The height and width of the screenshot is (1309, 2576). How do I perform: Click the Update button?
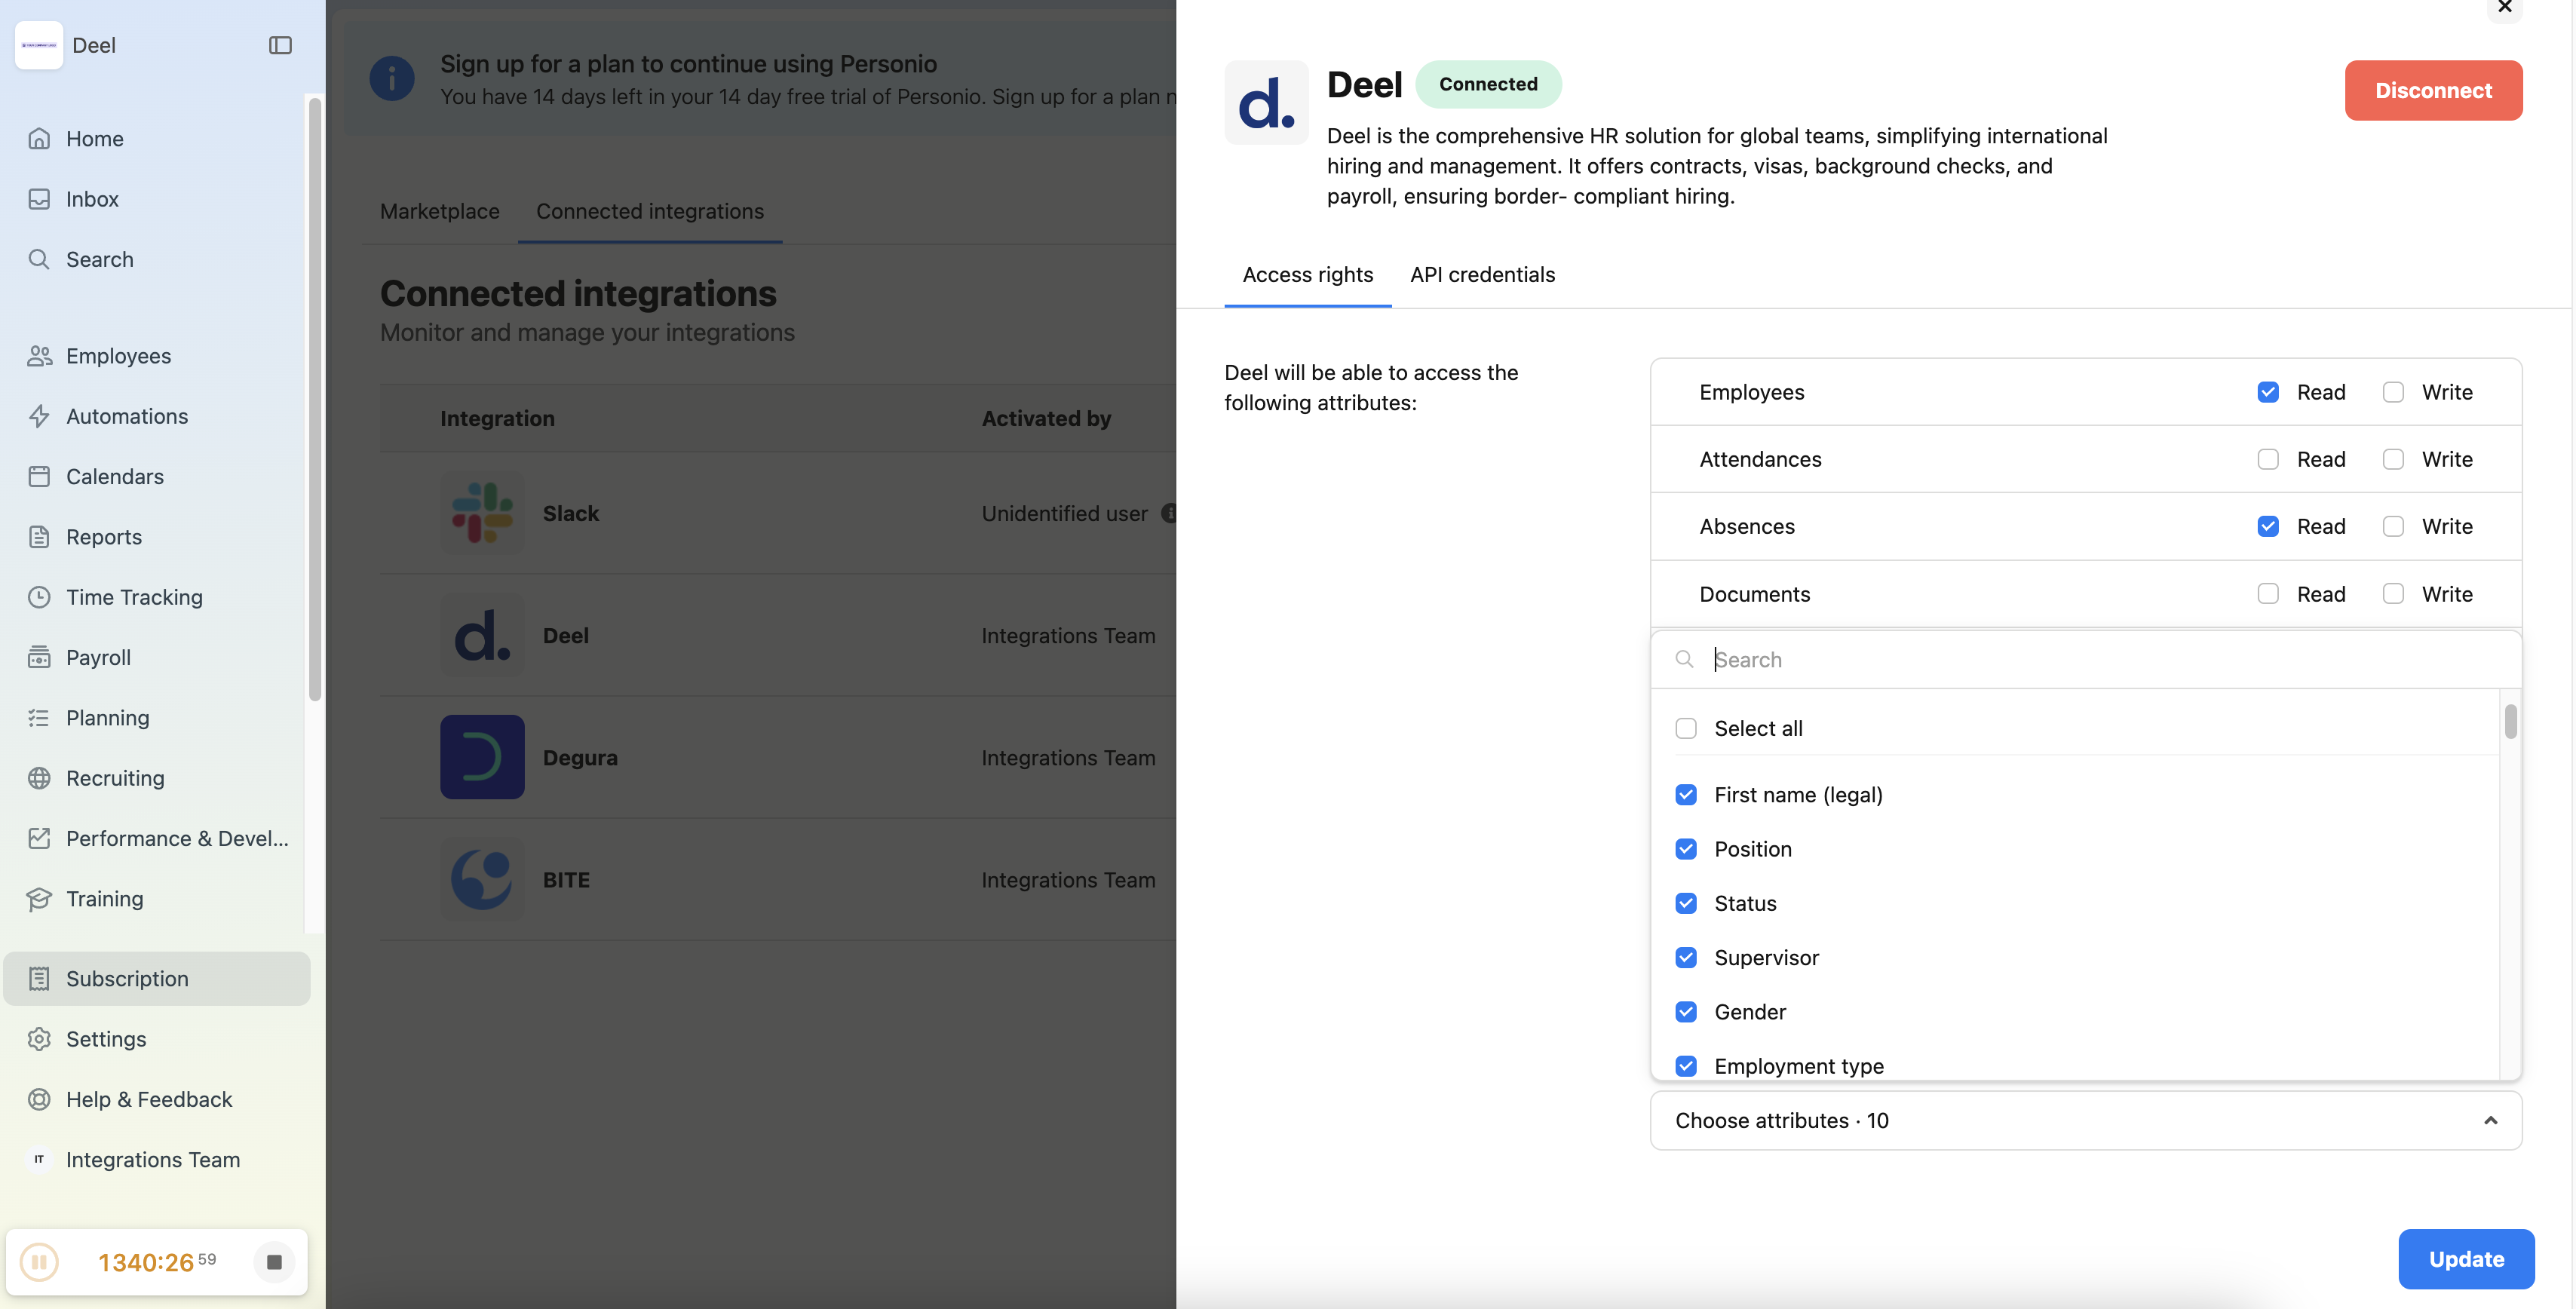point(2466,1258)
